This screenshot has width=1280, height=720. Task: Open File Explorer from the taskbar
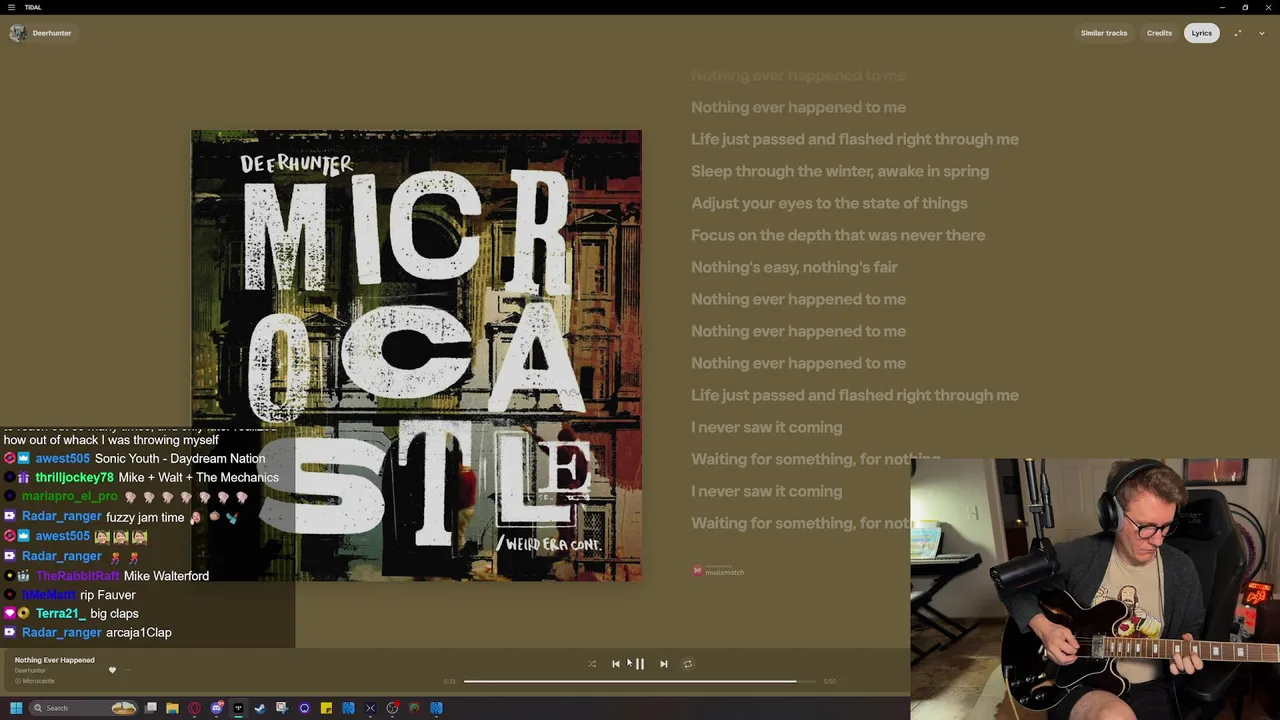point(172,708)
